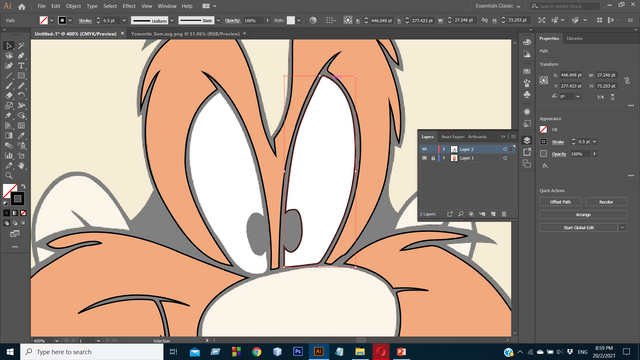The image size is (640, 360).
Task: Open zoom level dropdown at bottom
Action: pos(56,340)
